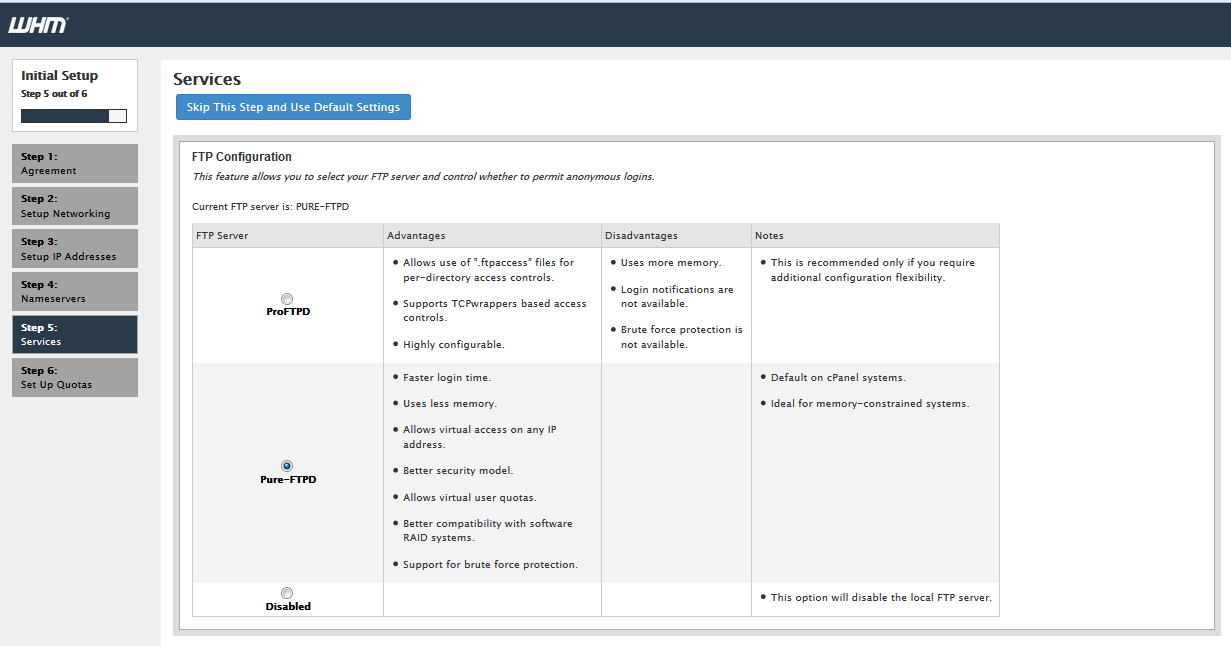Click 'Uses more memory.' bullet text
1231x646 pixels.
point(671,262)
